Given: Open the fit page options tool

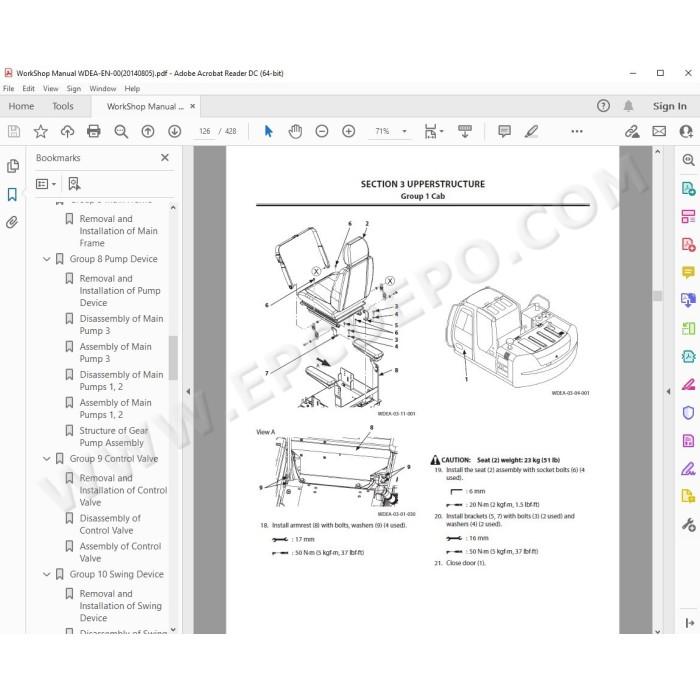Looking at the screenshot, I should point(433,131).
